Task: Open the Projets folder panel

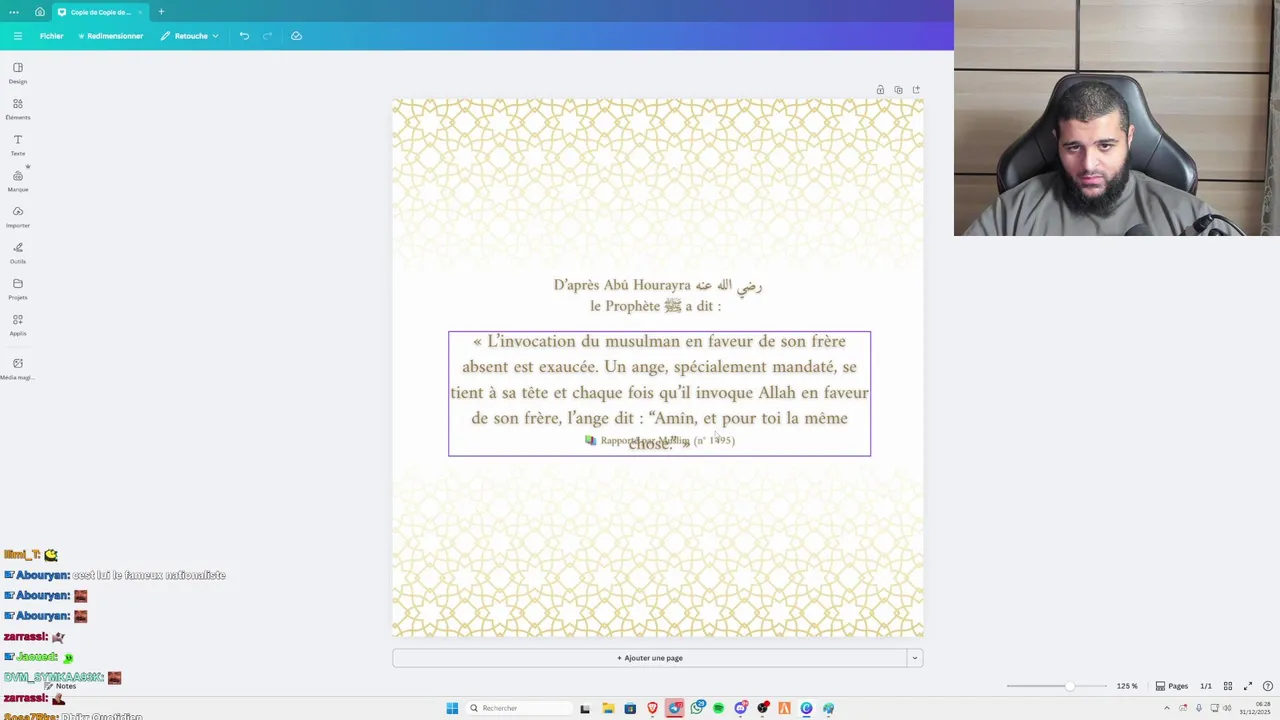Action: click(x=18, y=289)
